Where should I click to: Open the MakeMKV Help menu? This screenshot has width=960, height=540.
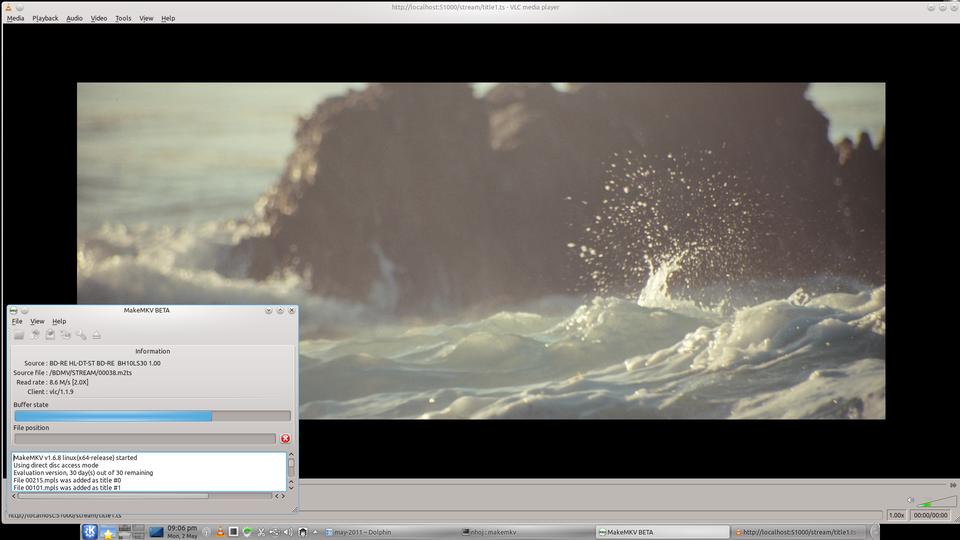[59, 321]
